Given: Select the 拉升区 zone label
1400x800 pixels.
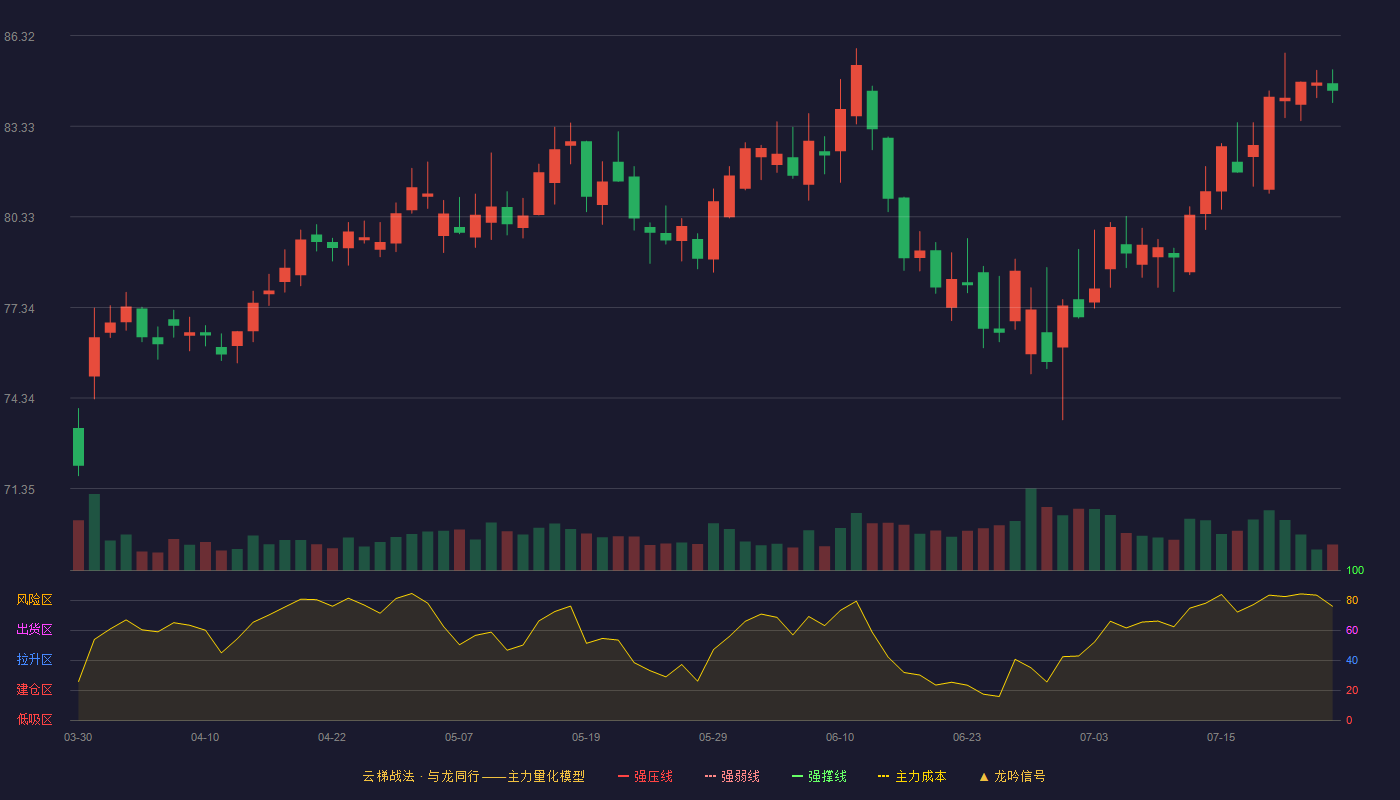Looking at the screenshot, I should pos(34,660).
